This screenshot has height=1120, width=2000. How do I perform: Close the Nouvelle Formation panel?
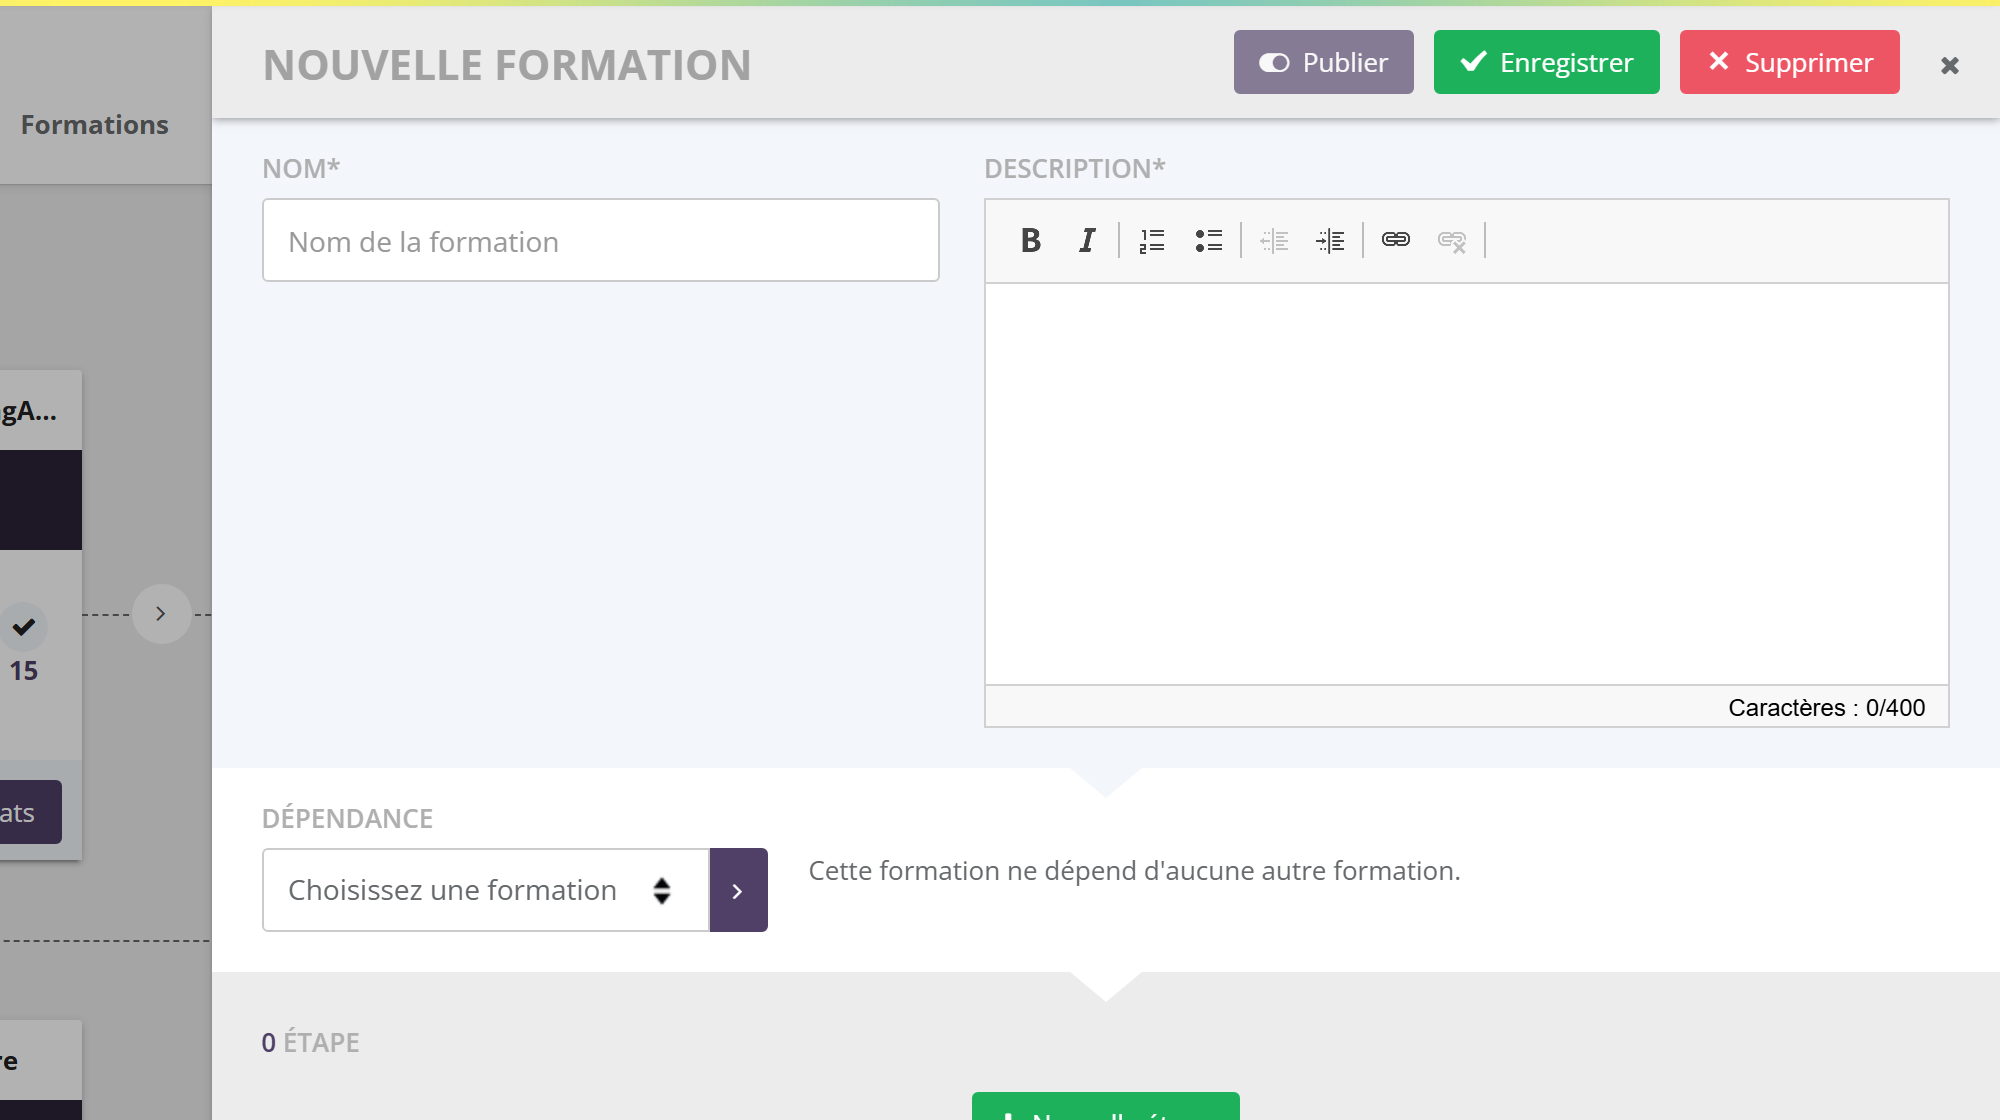coord(1949,65)
